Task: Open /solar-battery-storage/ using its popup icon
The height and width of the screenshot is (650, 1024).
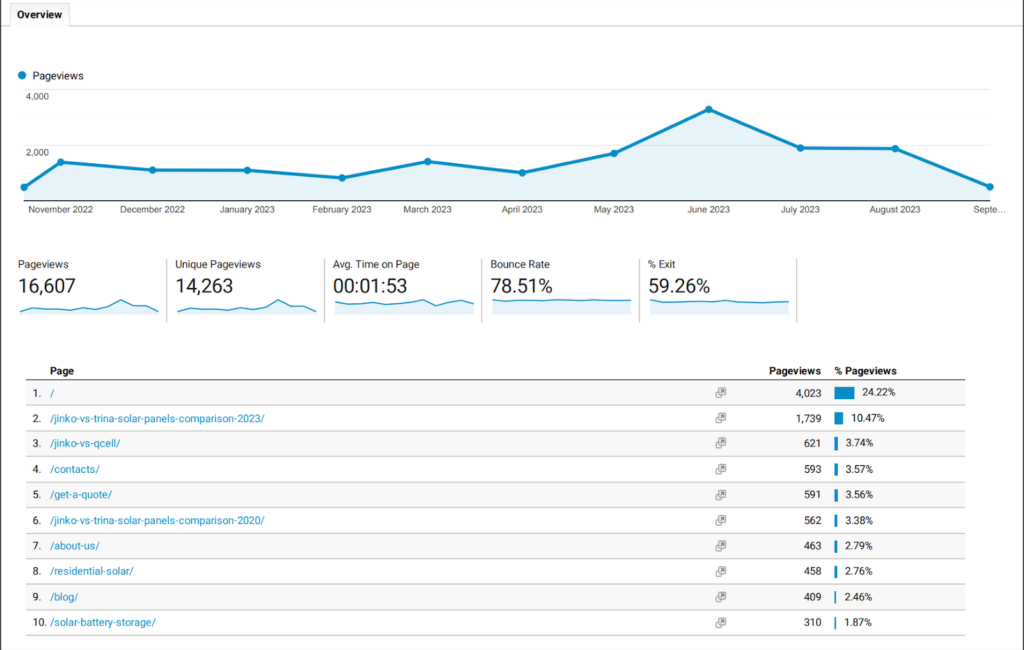Action: 720,623
